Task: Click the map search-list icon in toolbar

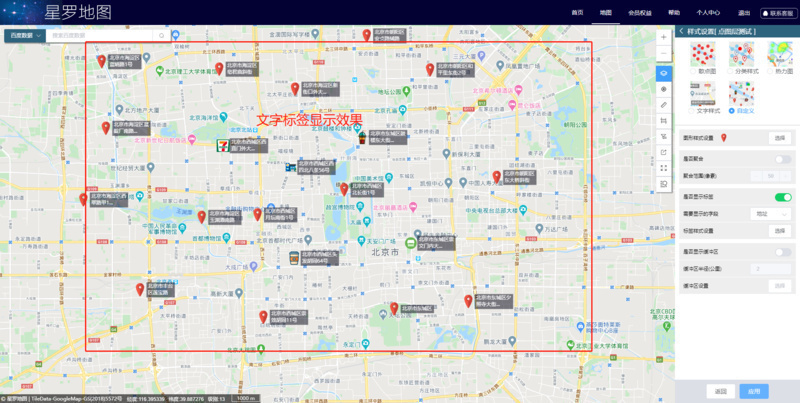Action: click(x=664, y=184)
